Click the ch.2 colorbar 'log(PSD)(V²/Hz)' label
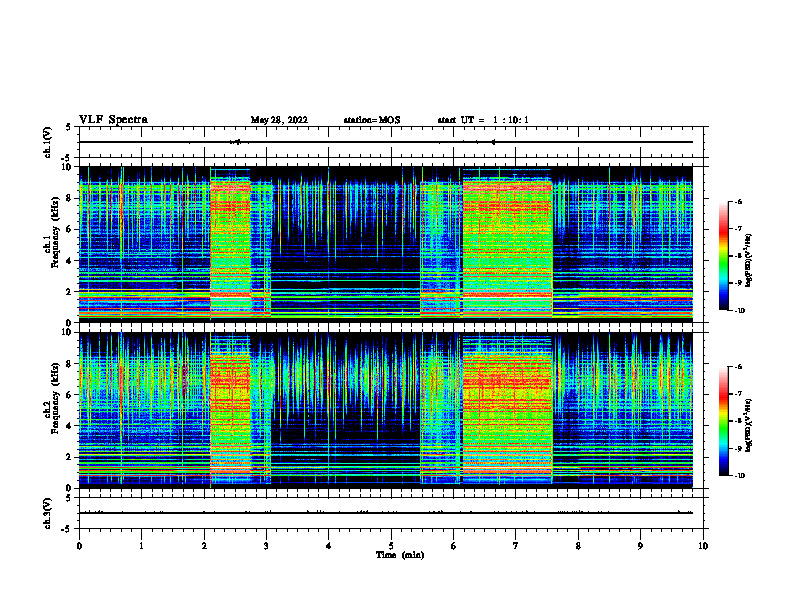Image resolution: width=792 pixels, height=612 pixels. coord(749,425)
